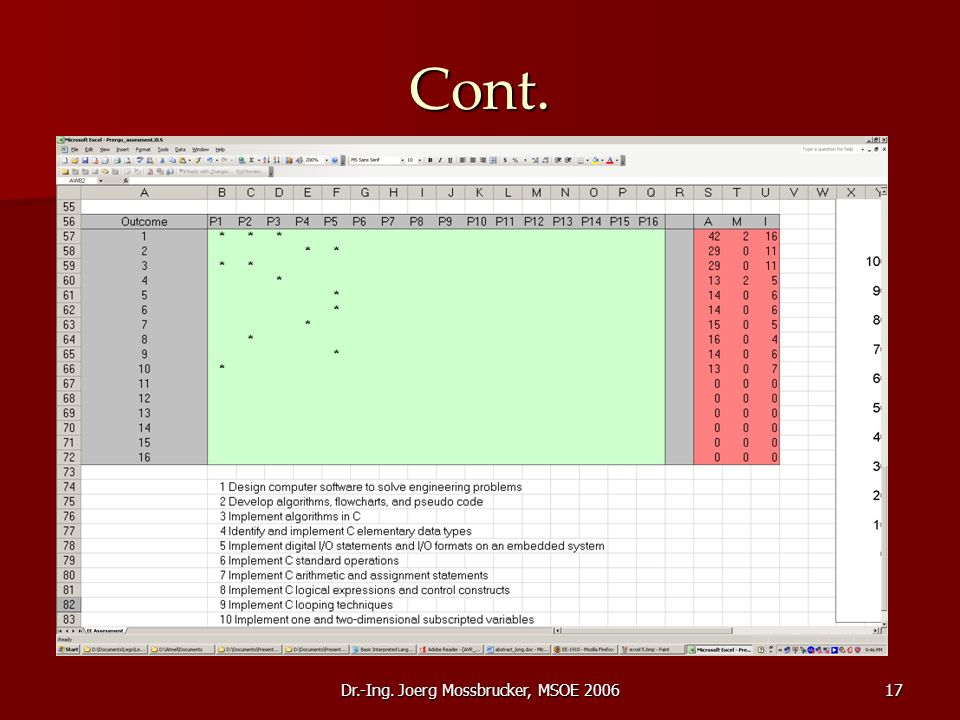Click the Print icon in toolbar
This screenshot has width=960, height=720.
coord(118,160)
